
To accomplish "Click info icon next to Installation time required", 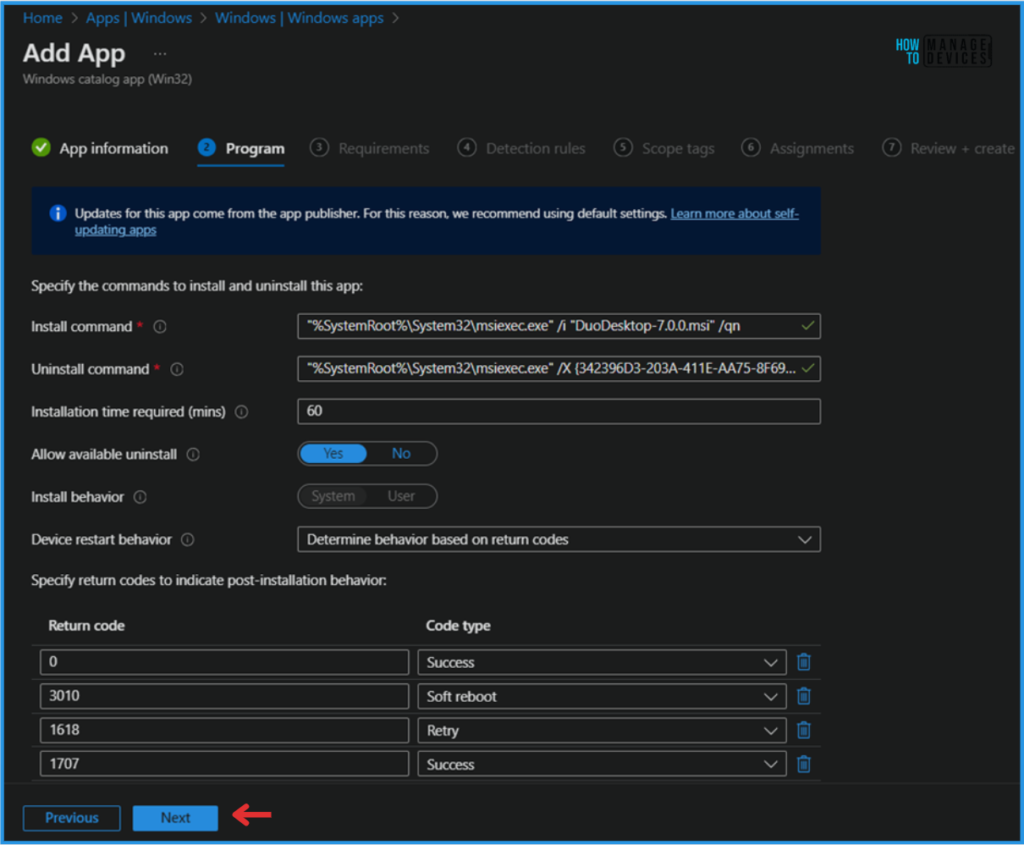I will click(x=242, y=412).
